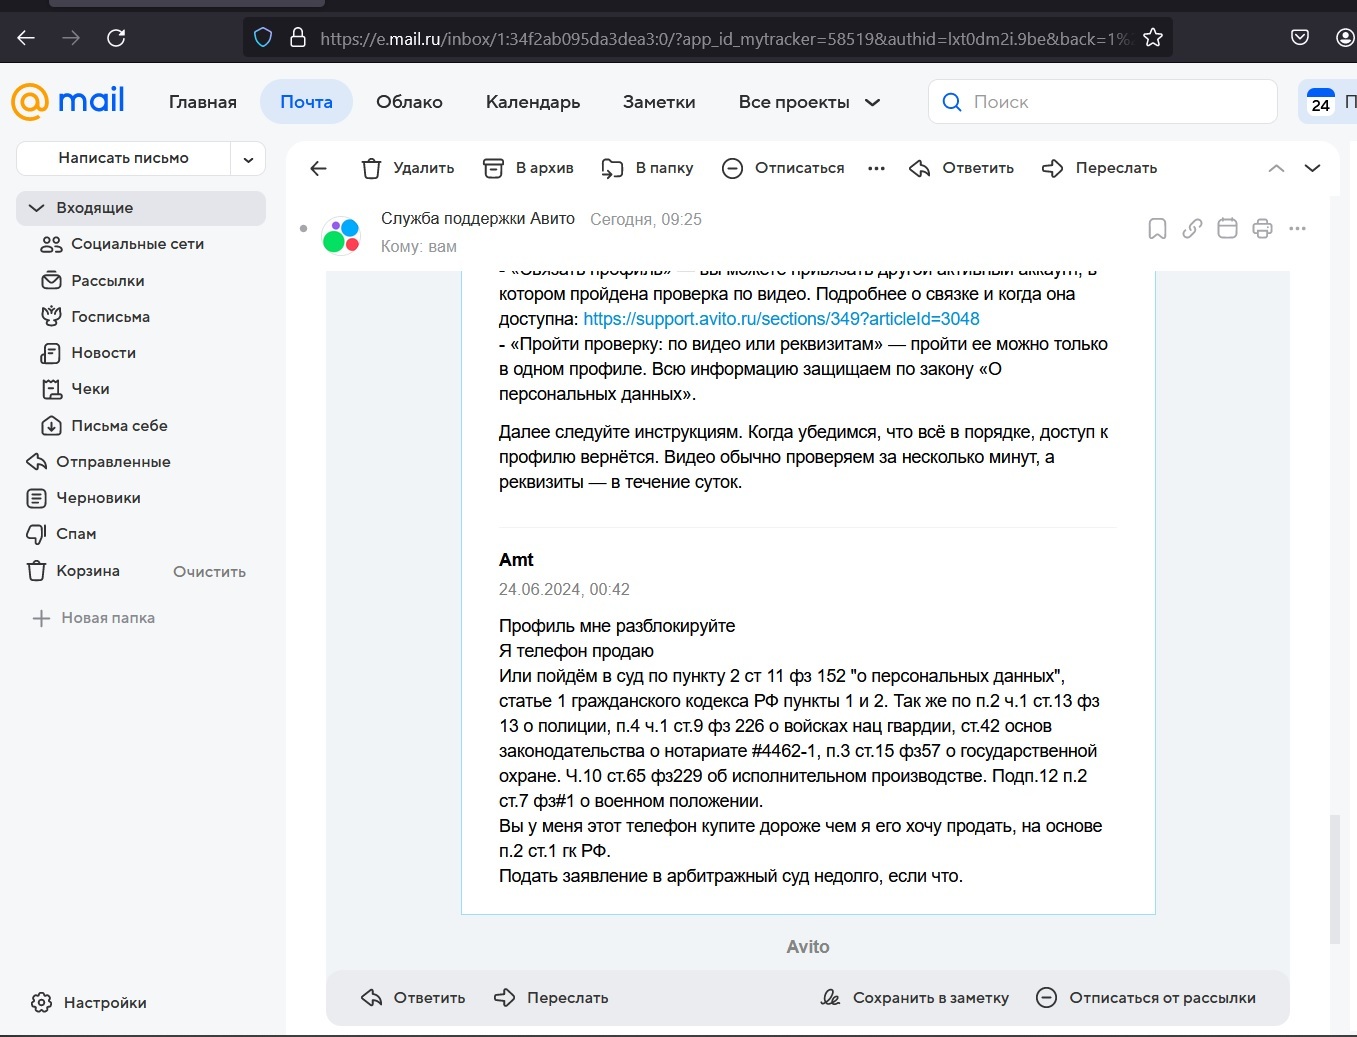Open Корзина folder
The image size is (1357, 1037).
(x=88, y=571)
